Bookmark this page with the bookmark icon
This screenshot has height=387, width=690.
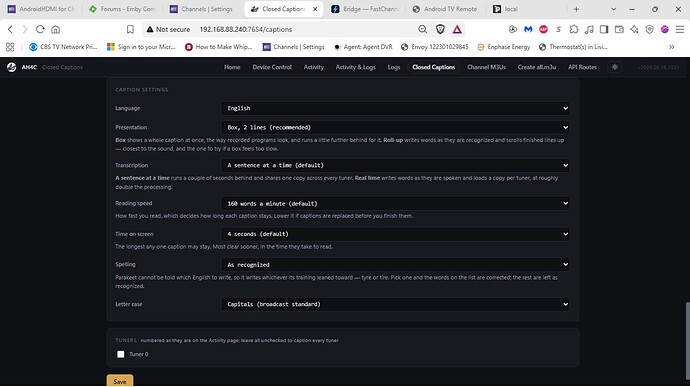[130, 29]
